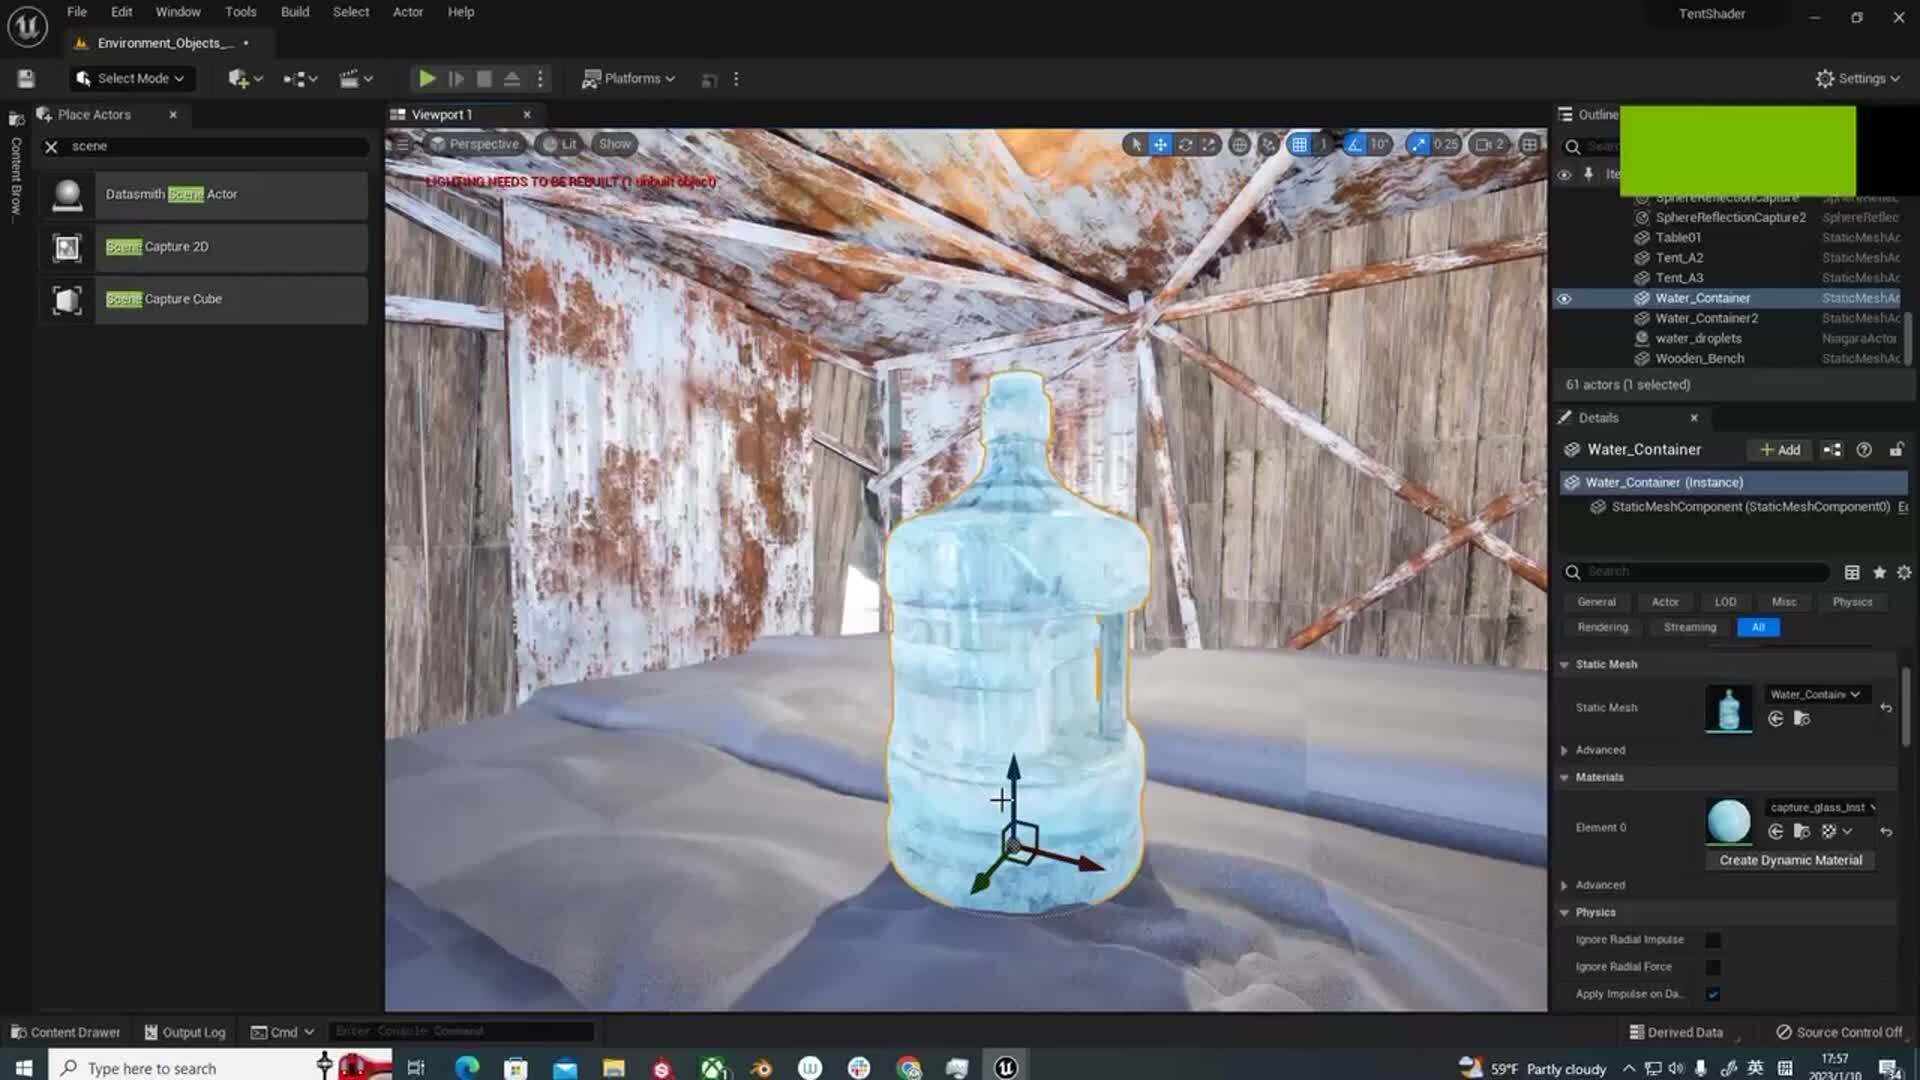
Task: Open the Build menu
Action: pos(294,11)
